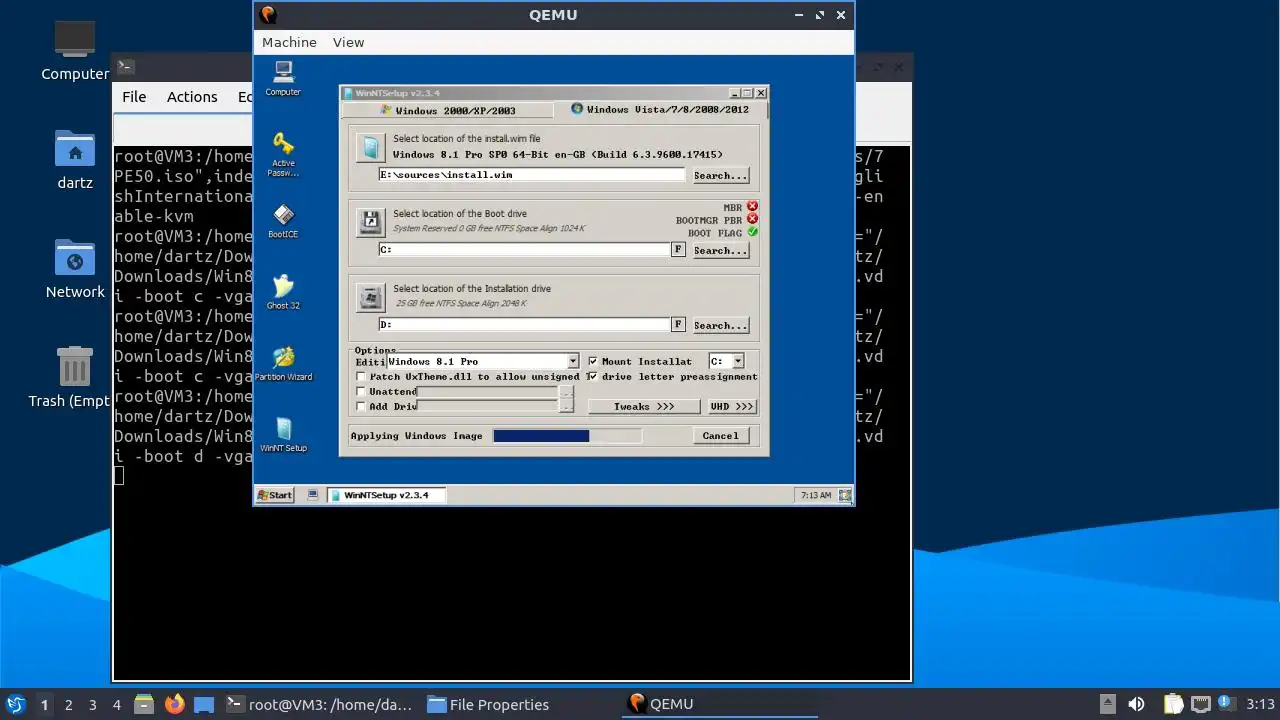Viewport: 1280px width, 720px height.
Task: Expand the Tweaks >>> options
Action: (643, 407)
